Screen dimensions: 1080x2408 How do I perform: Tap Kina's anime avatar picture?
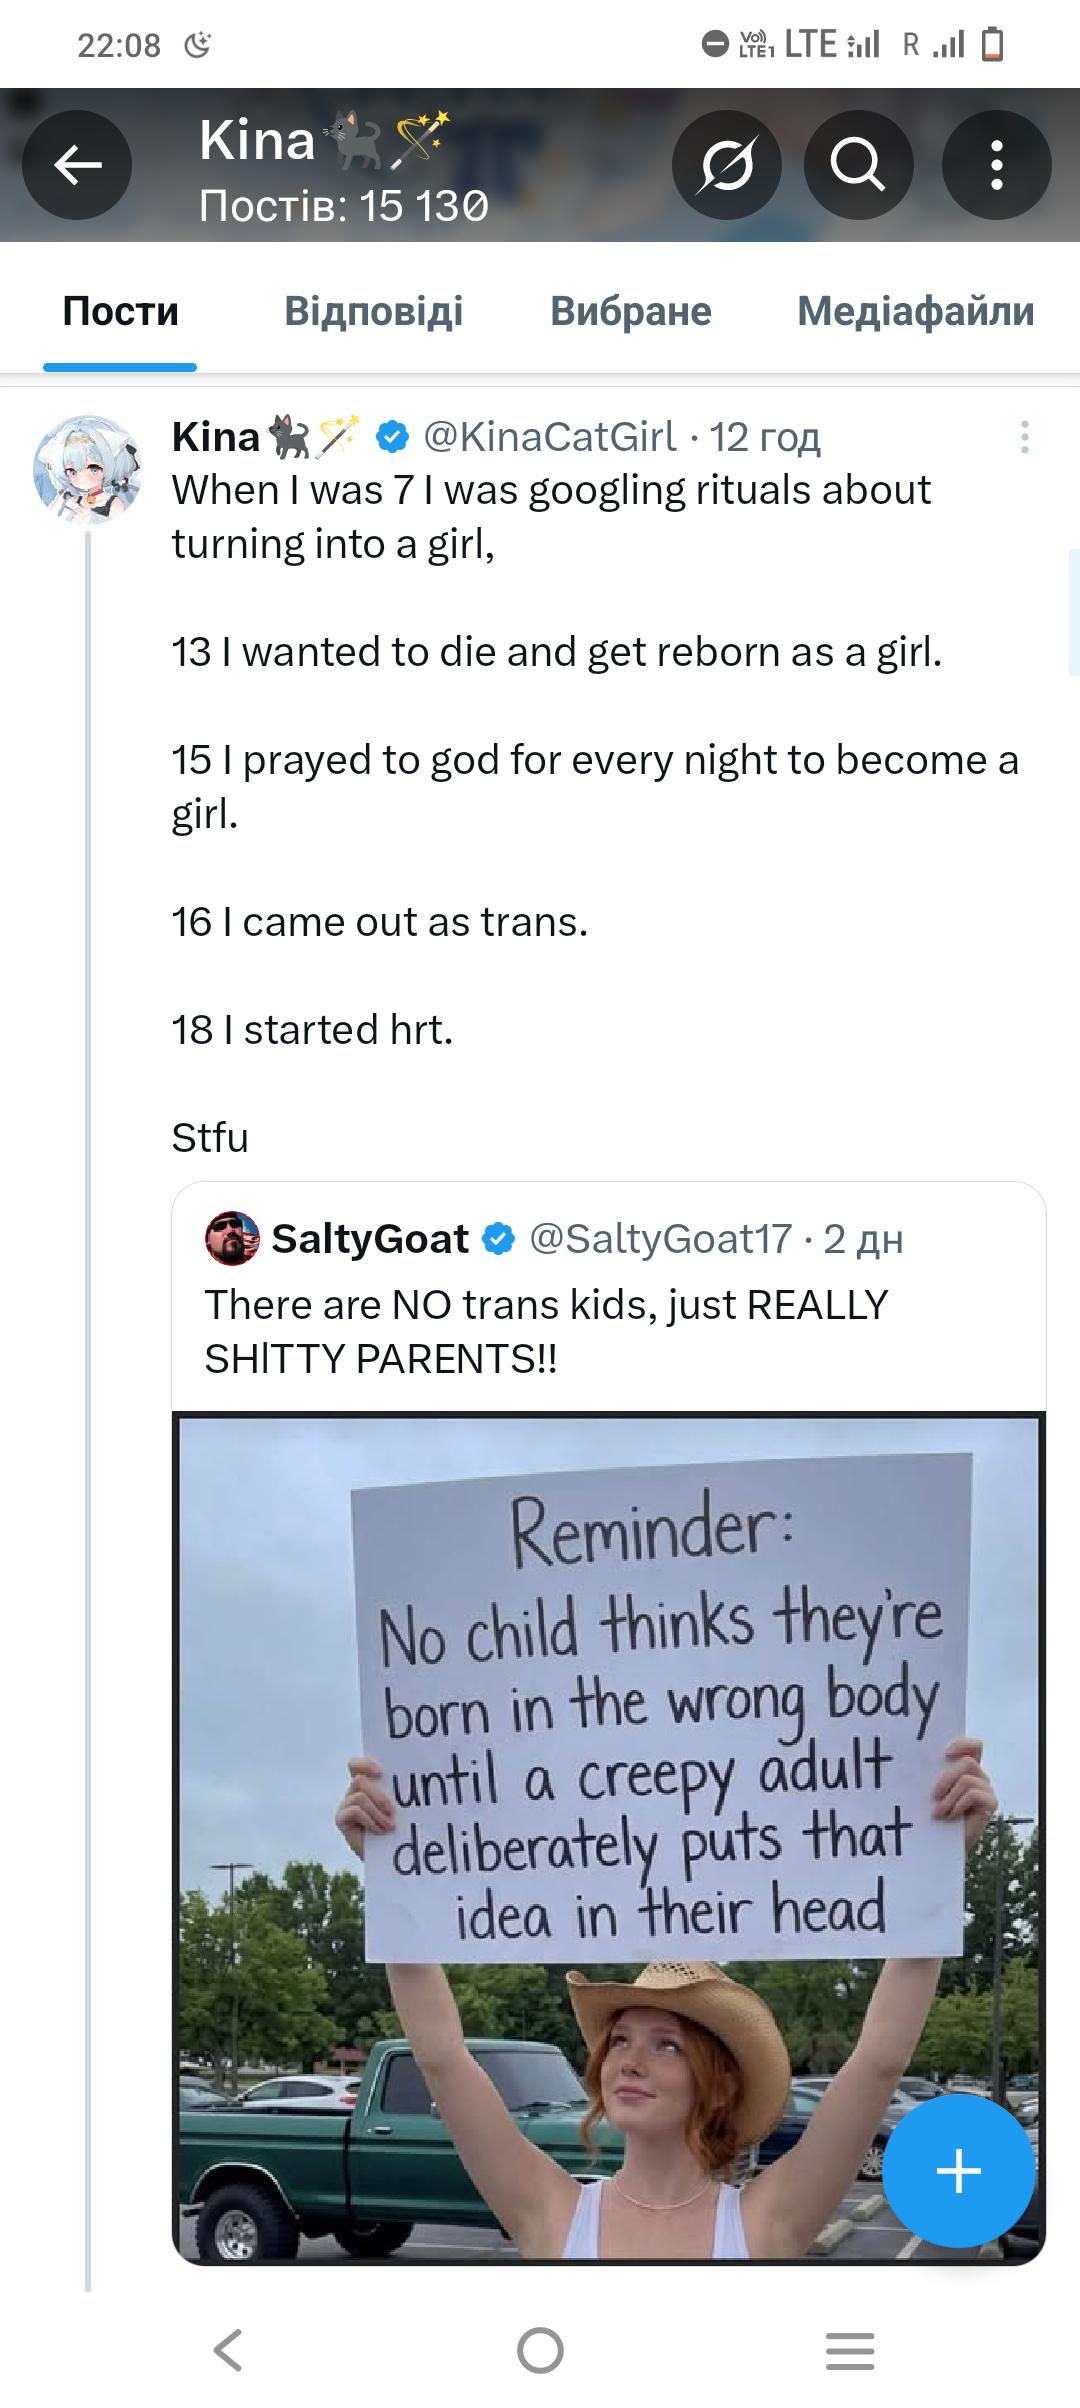point(88,470)
